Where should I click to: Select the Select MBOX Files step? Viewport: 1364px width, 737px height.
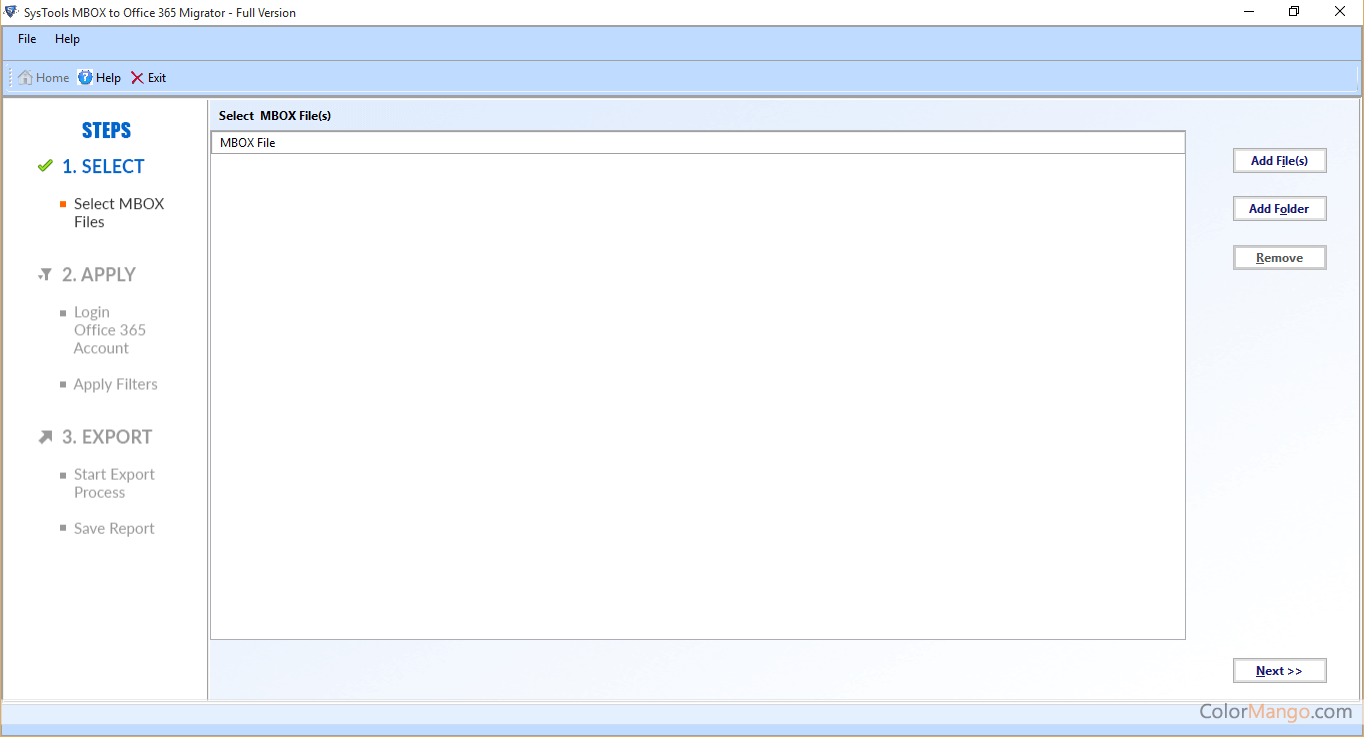[119, 213]
